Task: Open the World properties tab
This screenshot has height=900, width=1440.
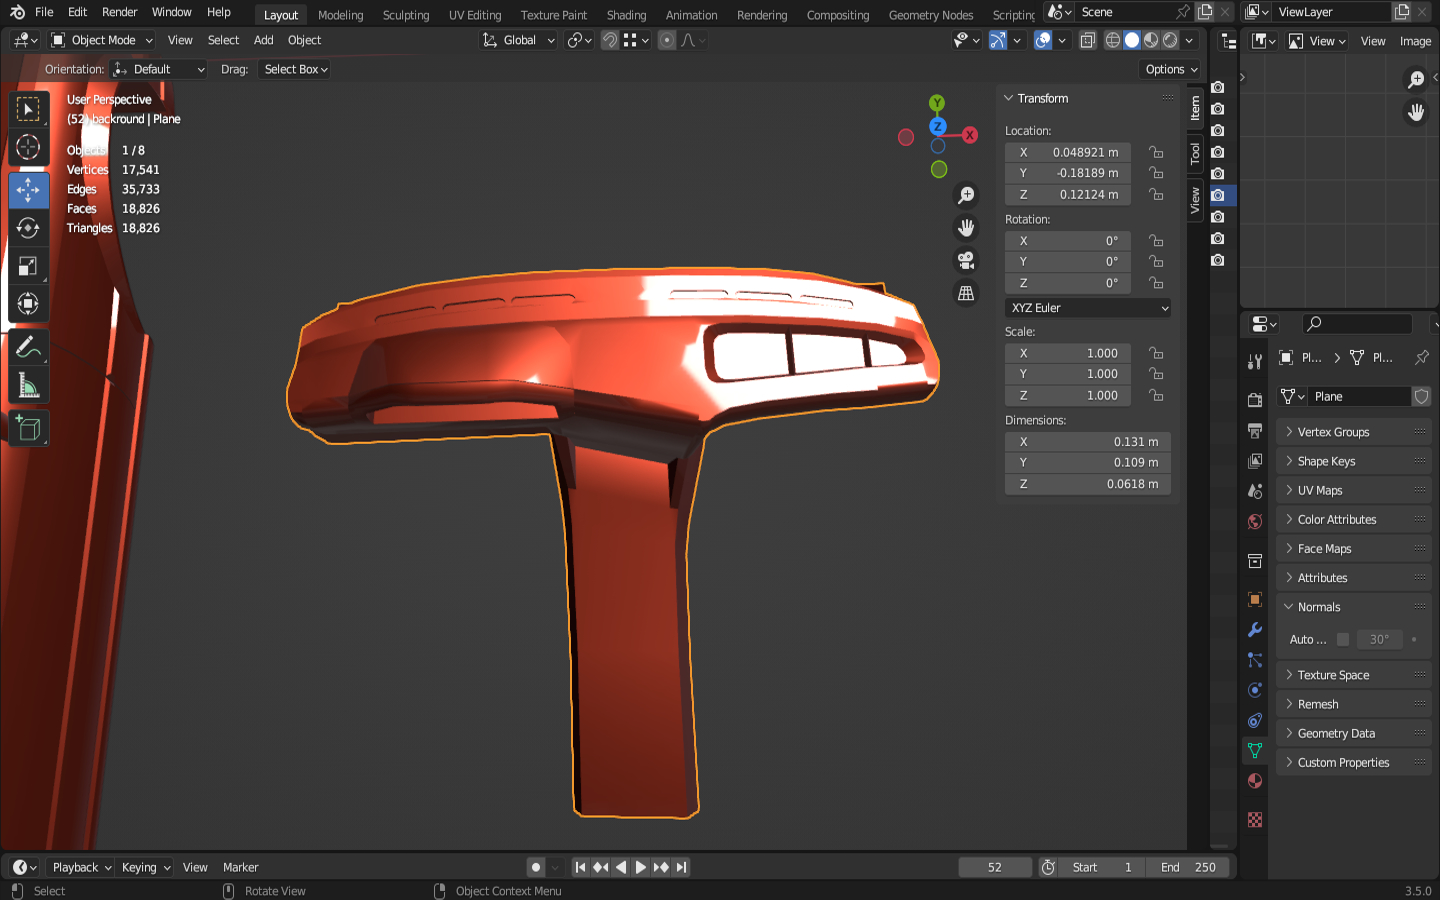Action: pos(1255,521)
